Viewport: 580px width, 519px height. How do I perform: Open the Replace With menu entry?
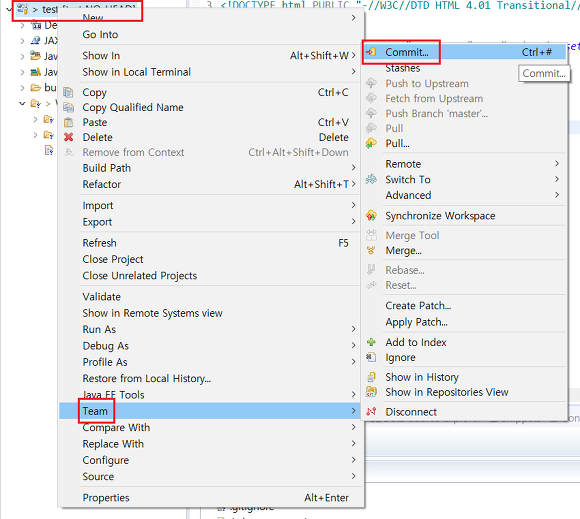coord(211,444)
